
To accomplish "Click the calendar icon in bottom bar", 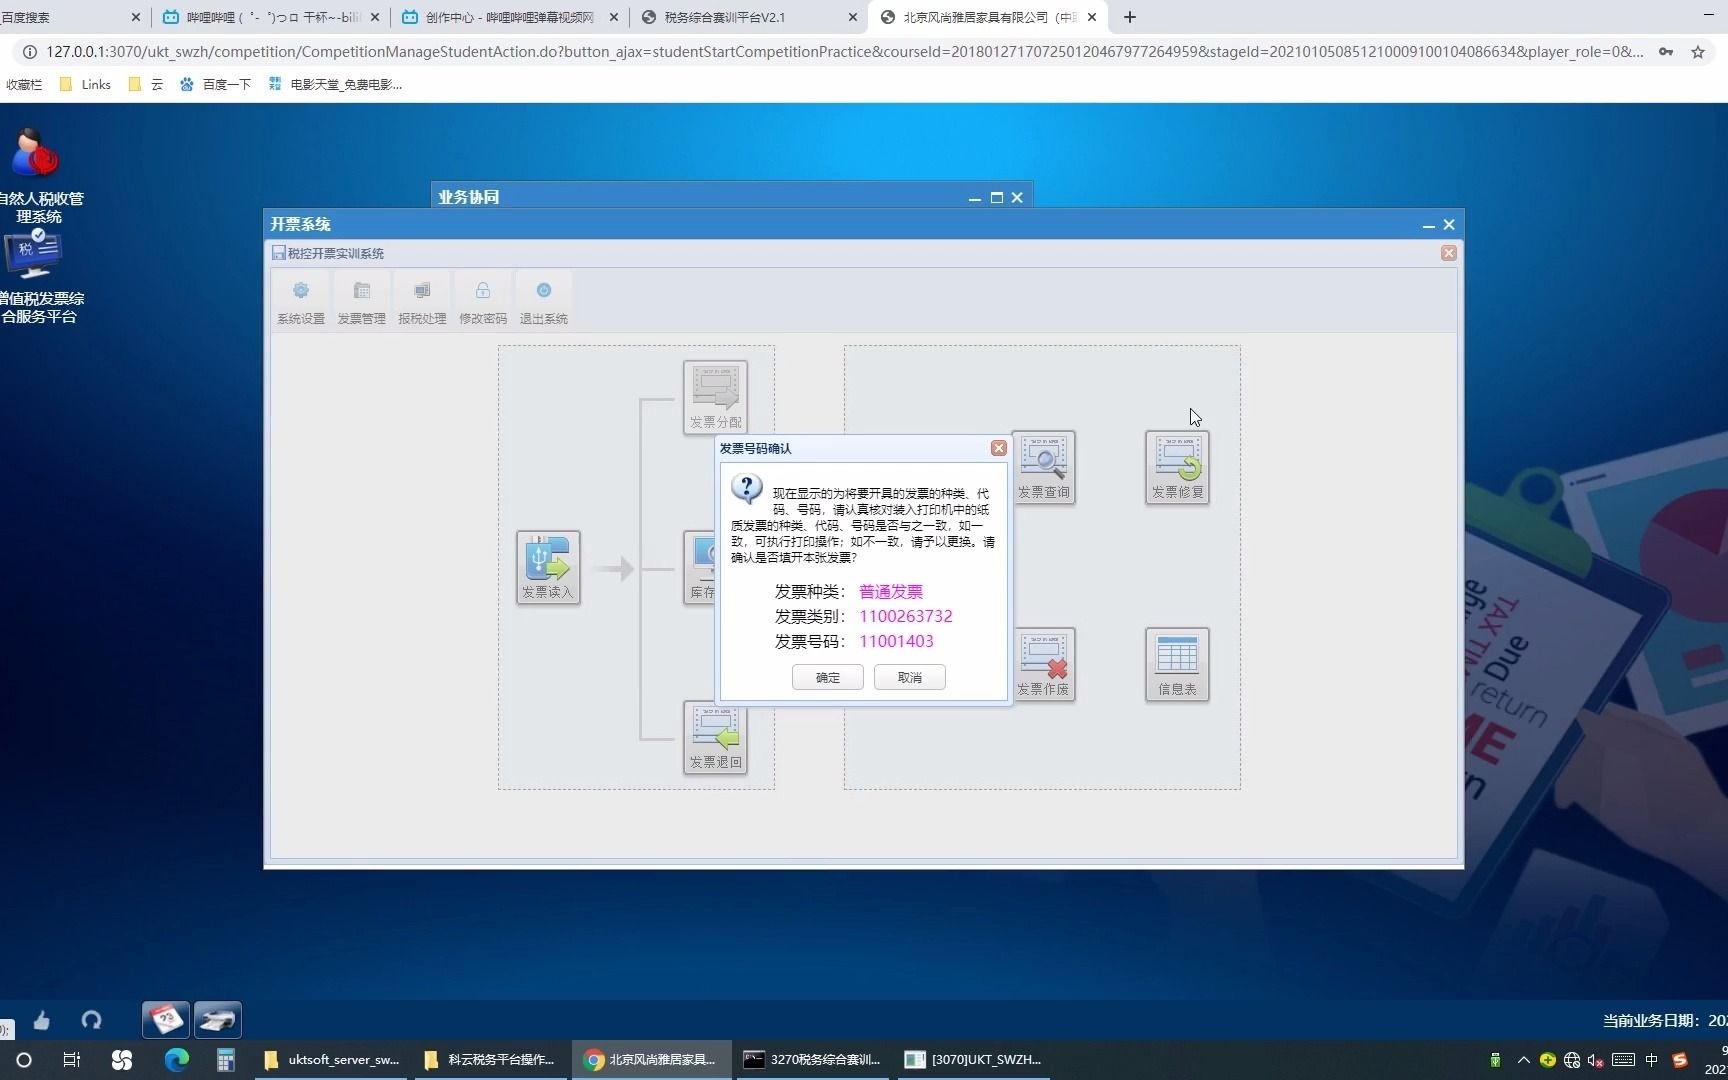I will click(x=166, y=1020).
